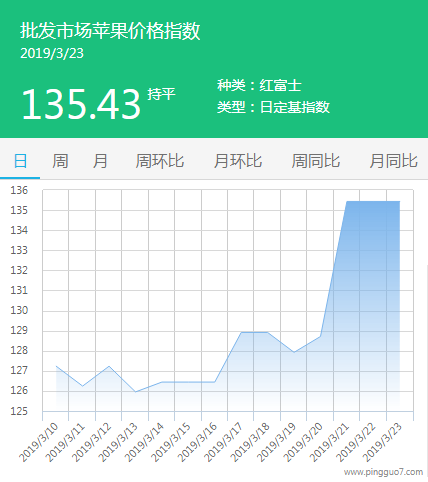The image size is (428, 482).
Task: Click y-axis label 133
Action: [19, 250]
